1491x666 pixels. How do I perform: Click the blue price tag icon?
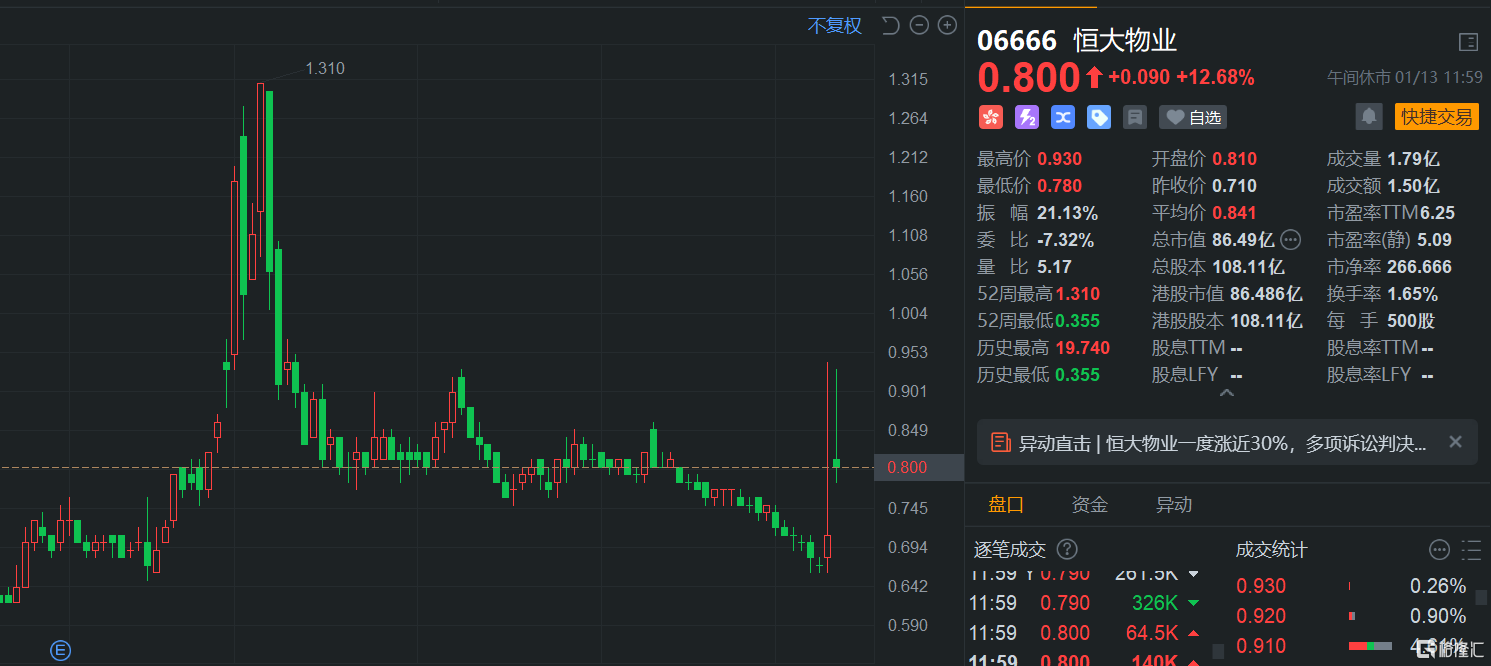coord(1098,117)
